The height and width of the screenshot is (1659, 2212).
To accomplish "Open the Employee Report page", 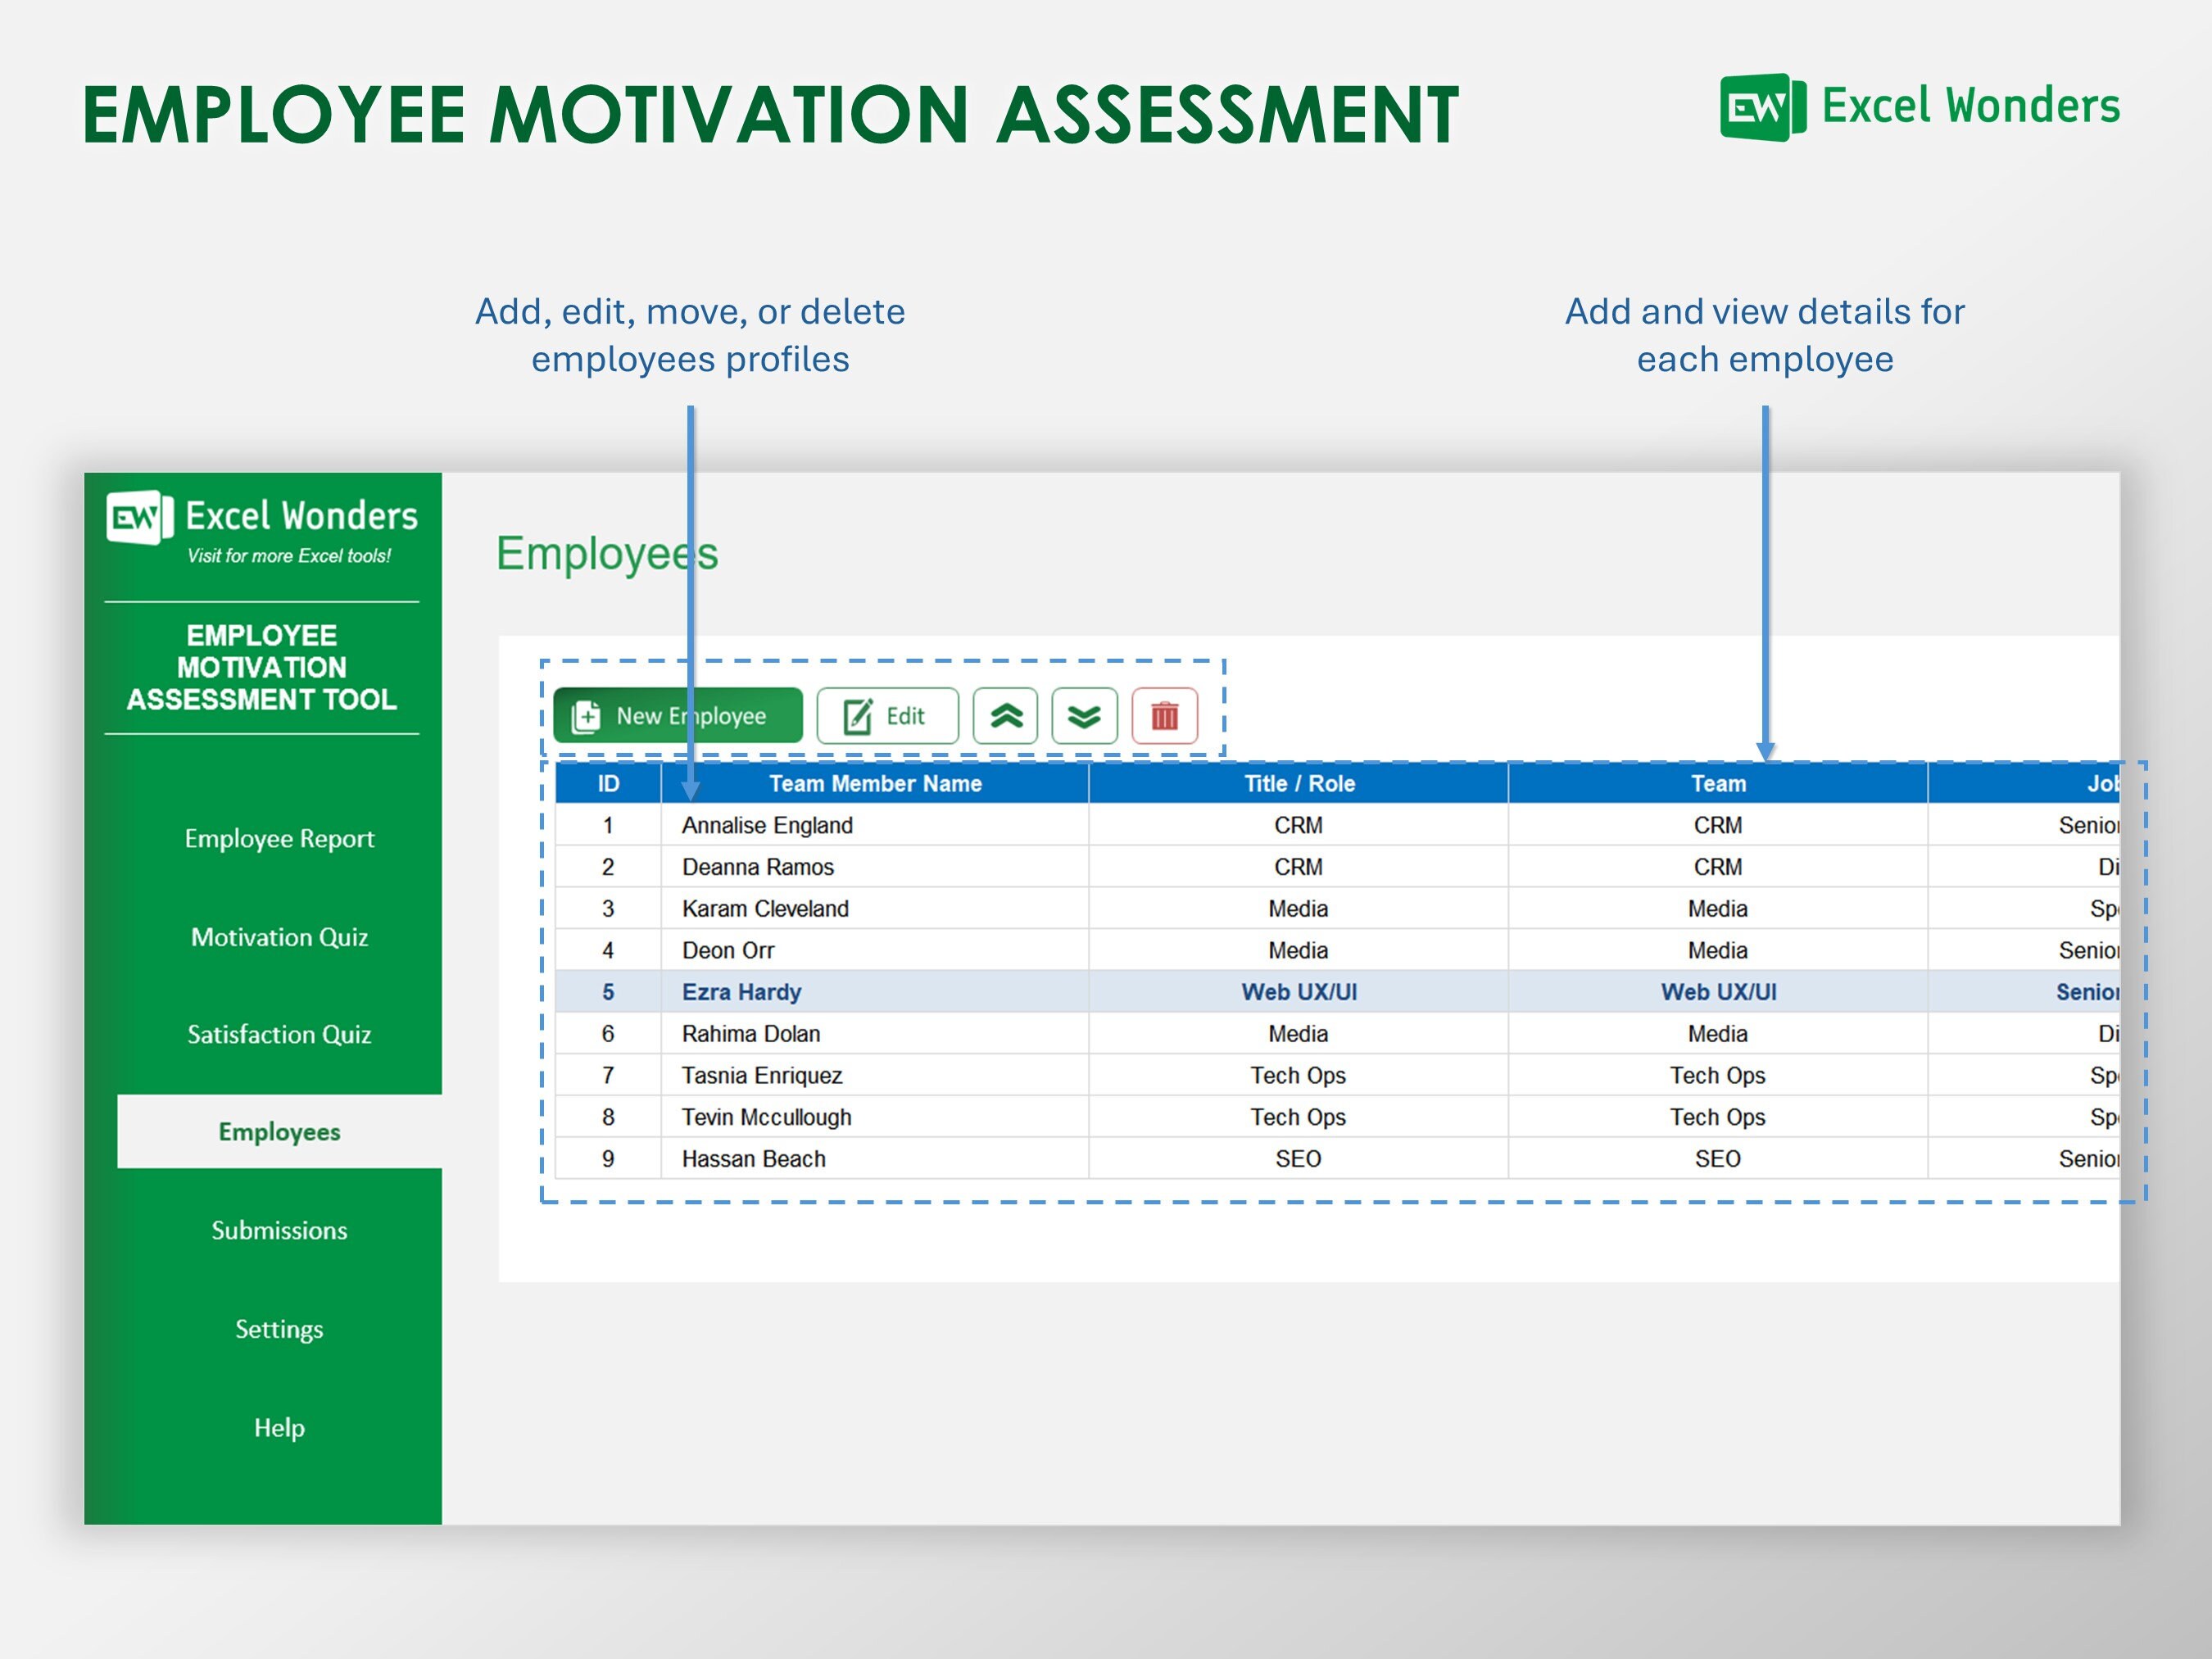I will pyautogui.click(x=280, y=838).
